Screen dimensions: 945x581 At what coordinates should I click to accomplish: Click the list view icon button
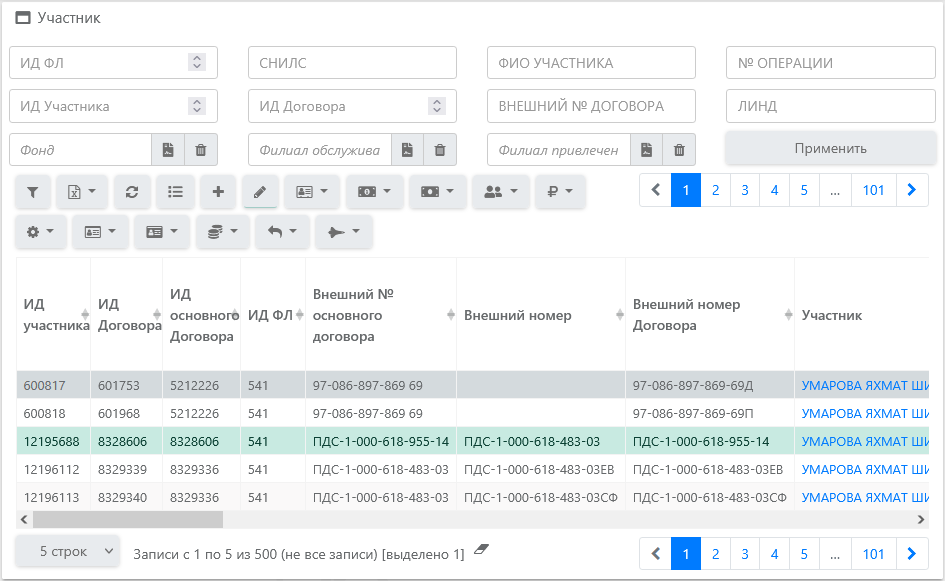175,191
